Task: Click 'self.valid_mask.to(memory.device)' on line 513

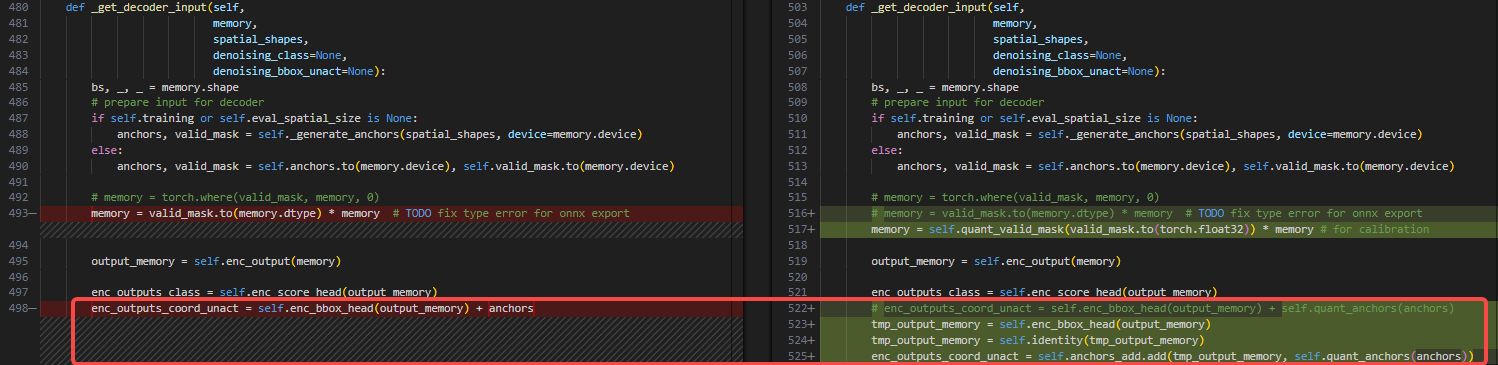Action: click(1350, 166)
